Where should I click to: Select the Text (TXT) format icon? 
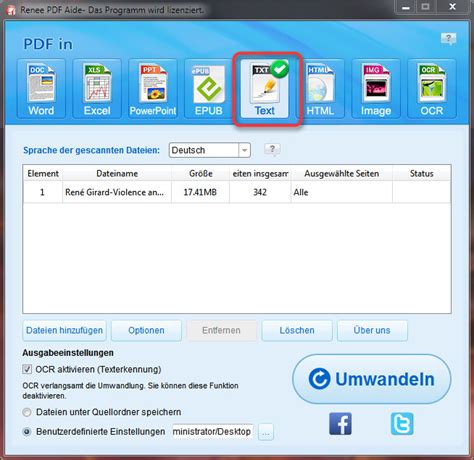pos(265,89)
